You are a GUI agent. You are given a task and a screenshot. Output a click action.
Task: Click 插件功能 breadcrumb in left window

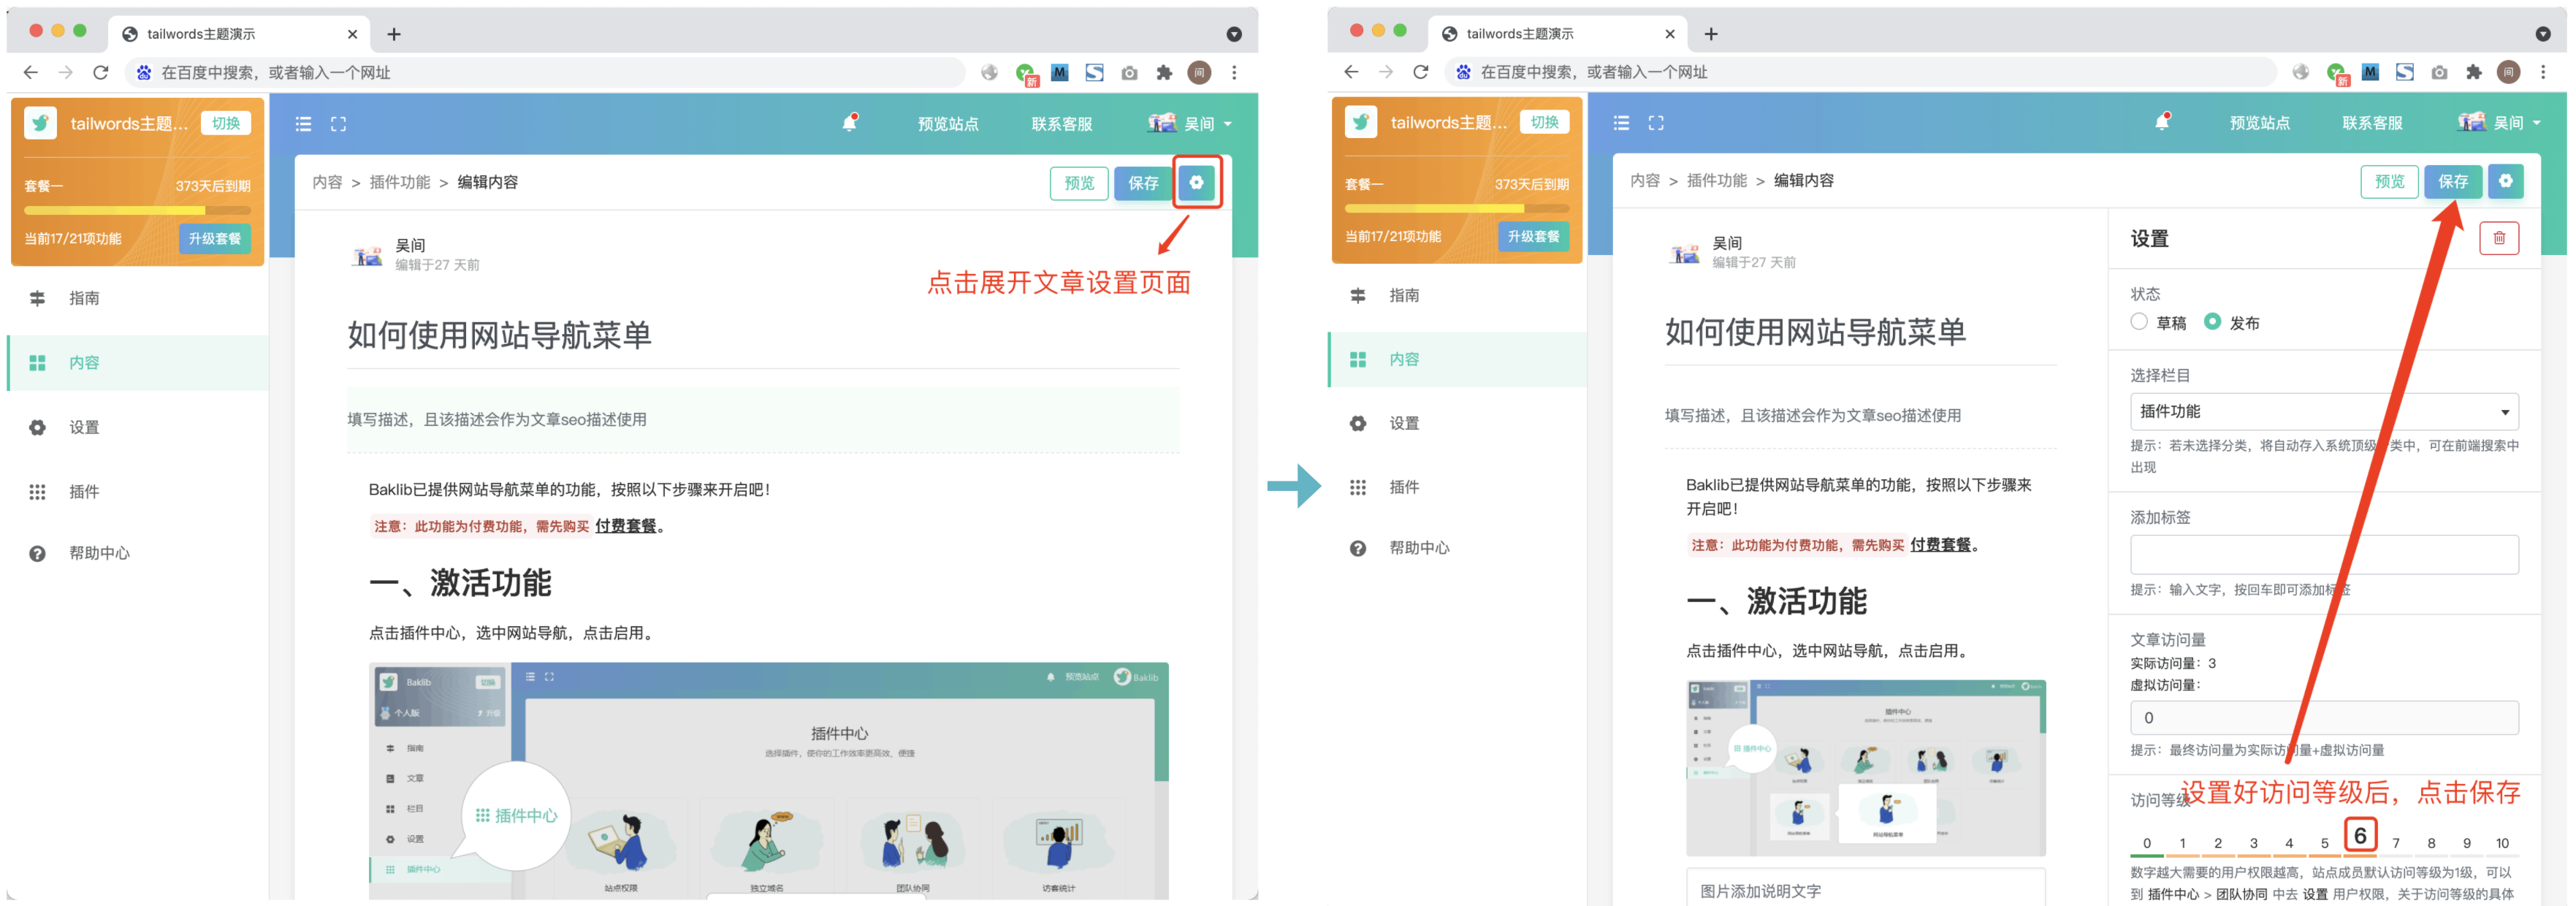tap(399, 182)
